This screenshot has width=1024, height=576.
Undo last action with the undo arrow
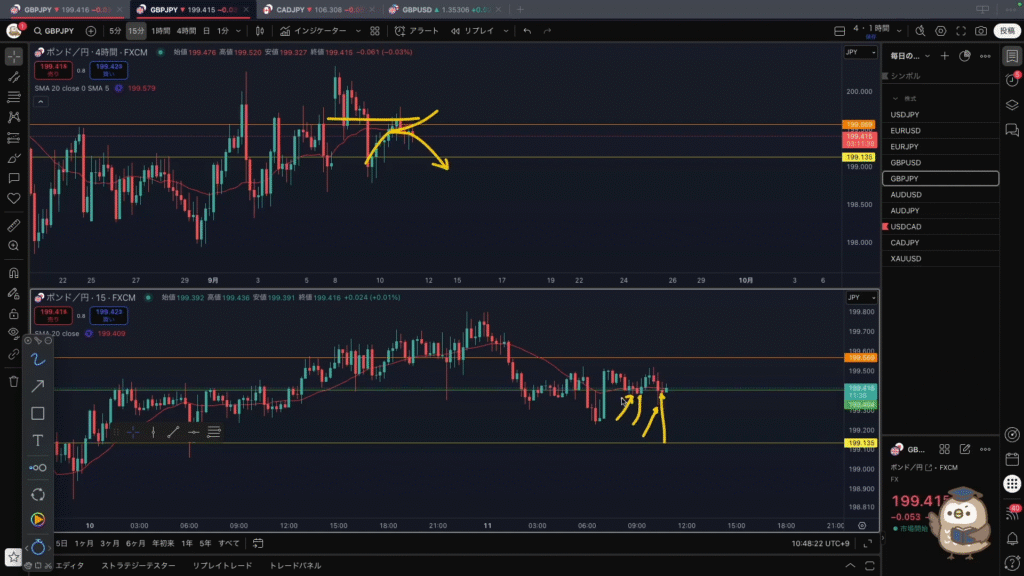[x=527, y=31]
